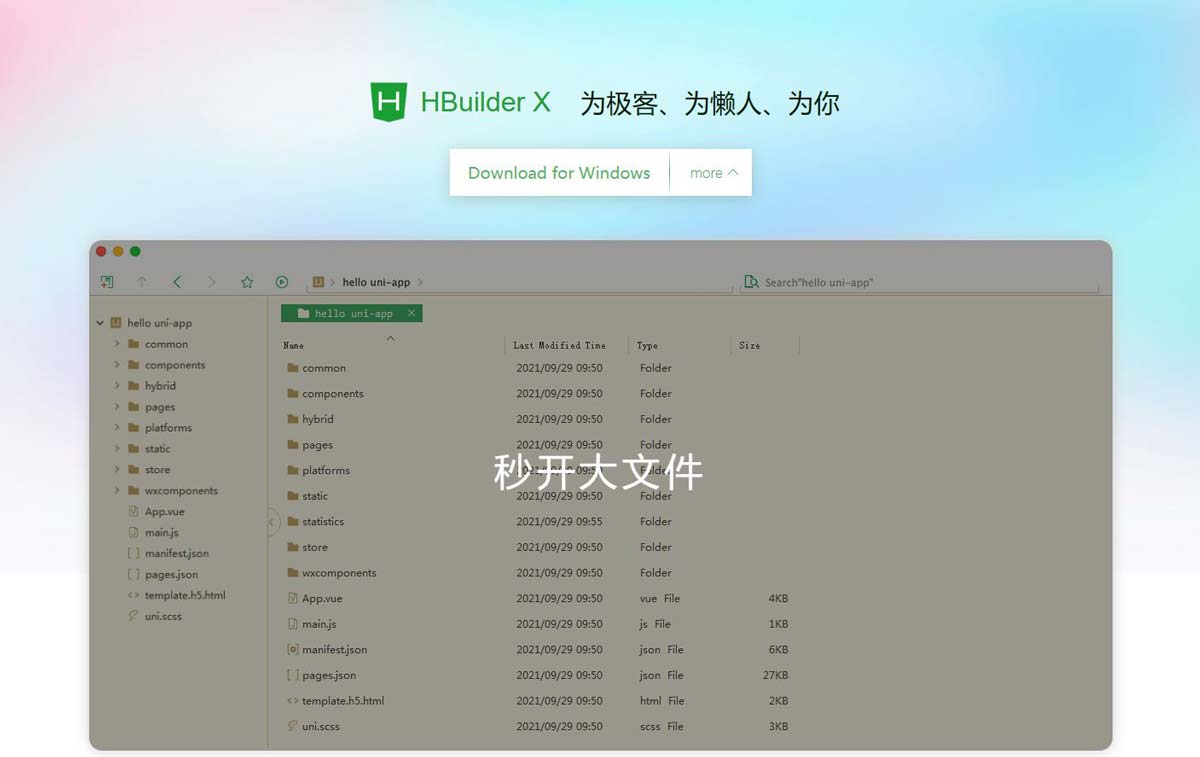Expand the platforms folder in the project tree
This screenshot has height=757, width=1200.
pyautogui.click(x=117, y=428)
